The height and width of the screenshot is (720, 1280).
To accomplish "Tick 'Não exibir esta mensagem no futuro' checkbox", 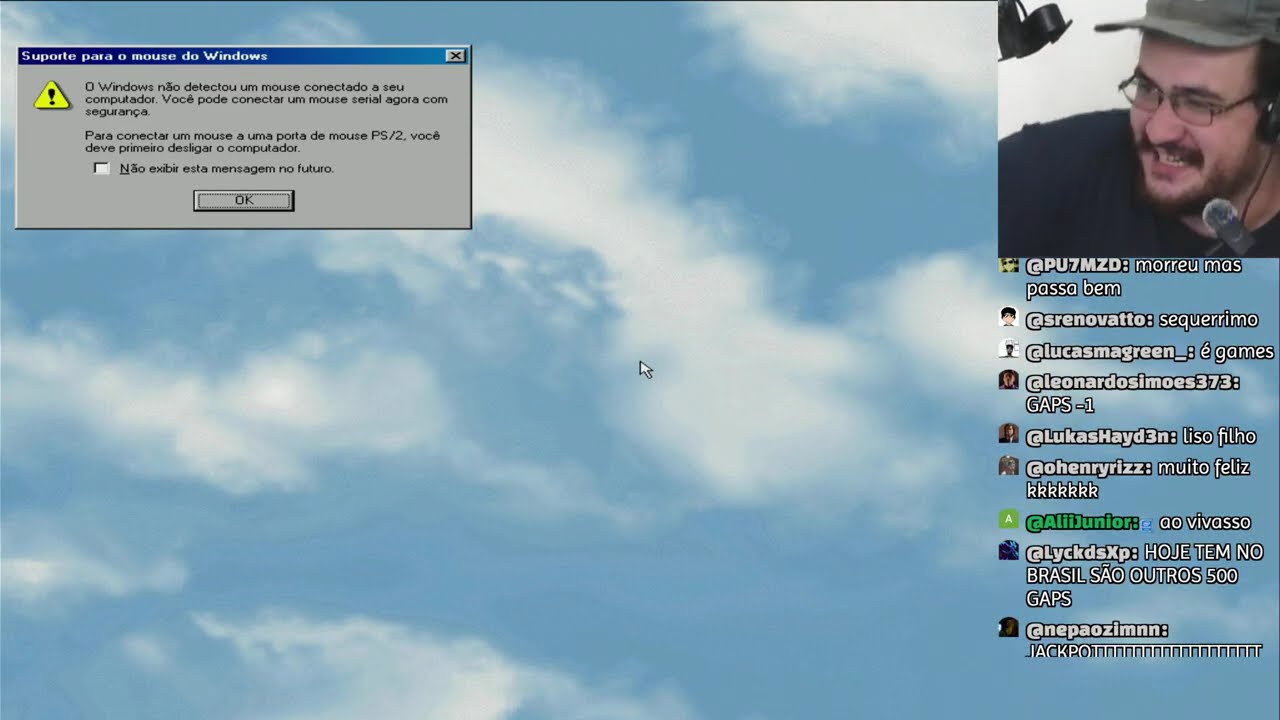I will click(101, 168).
